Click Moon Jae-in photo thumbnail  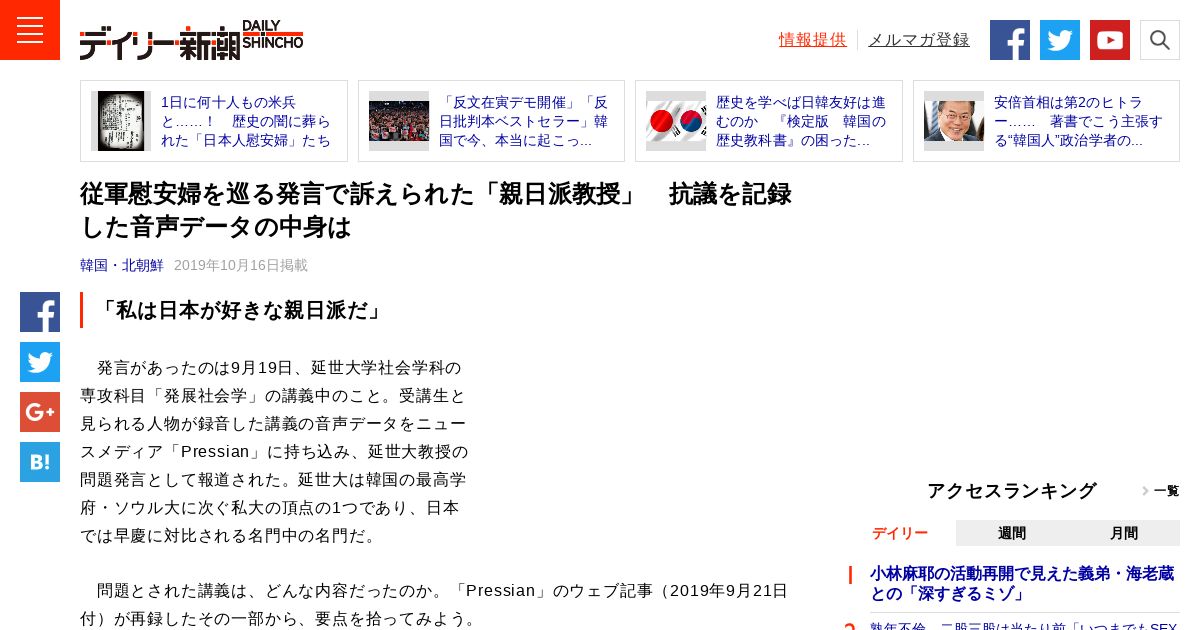point(954,121)
